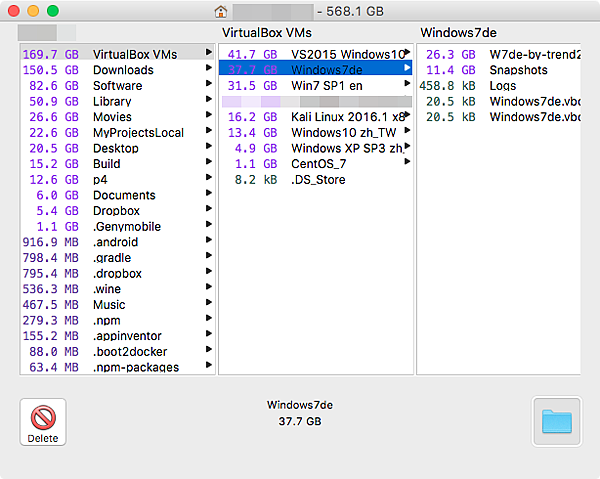This screenshot has width=600, height=479.
Task: Select Windows10 zh_TW entry
Action: coord(316,132)
